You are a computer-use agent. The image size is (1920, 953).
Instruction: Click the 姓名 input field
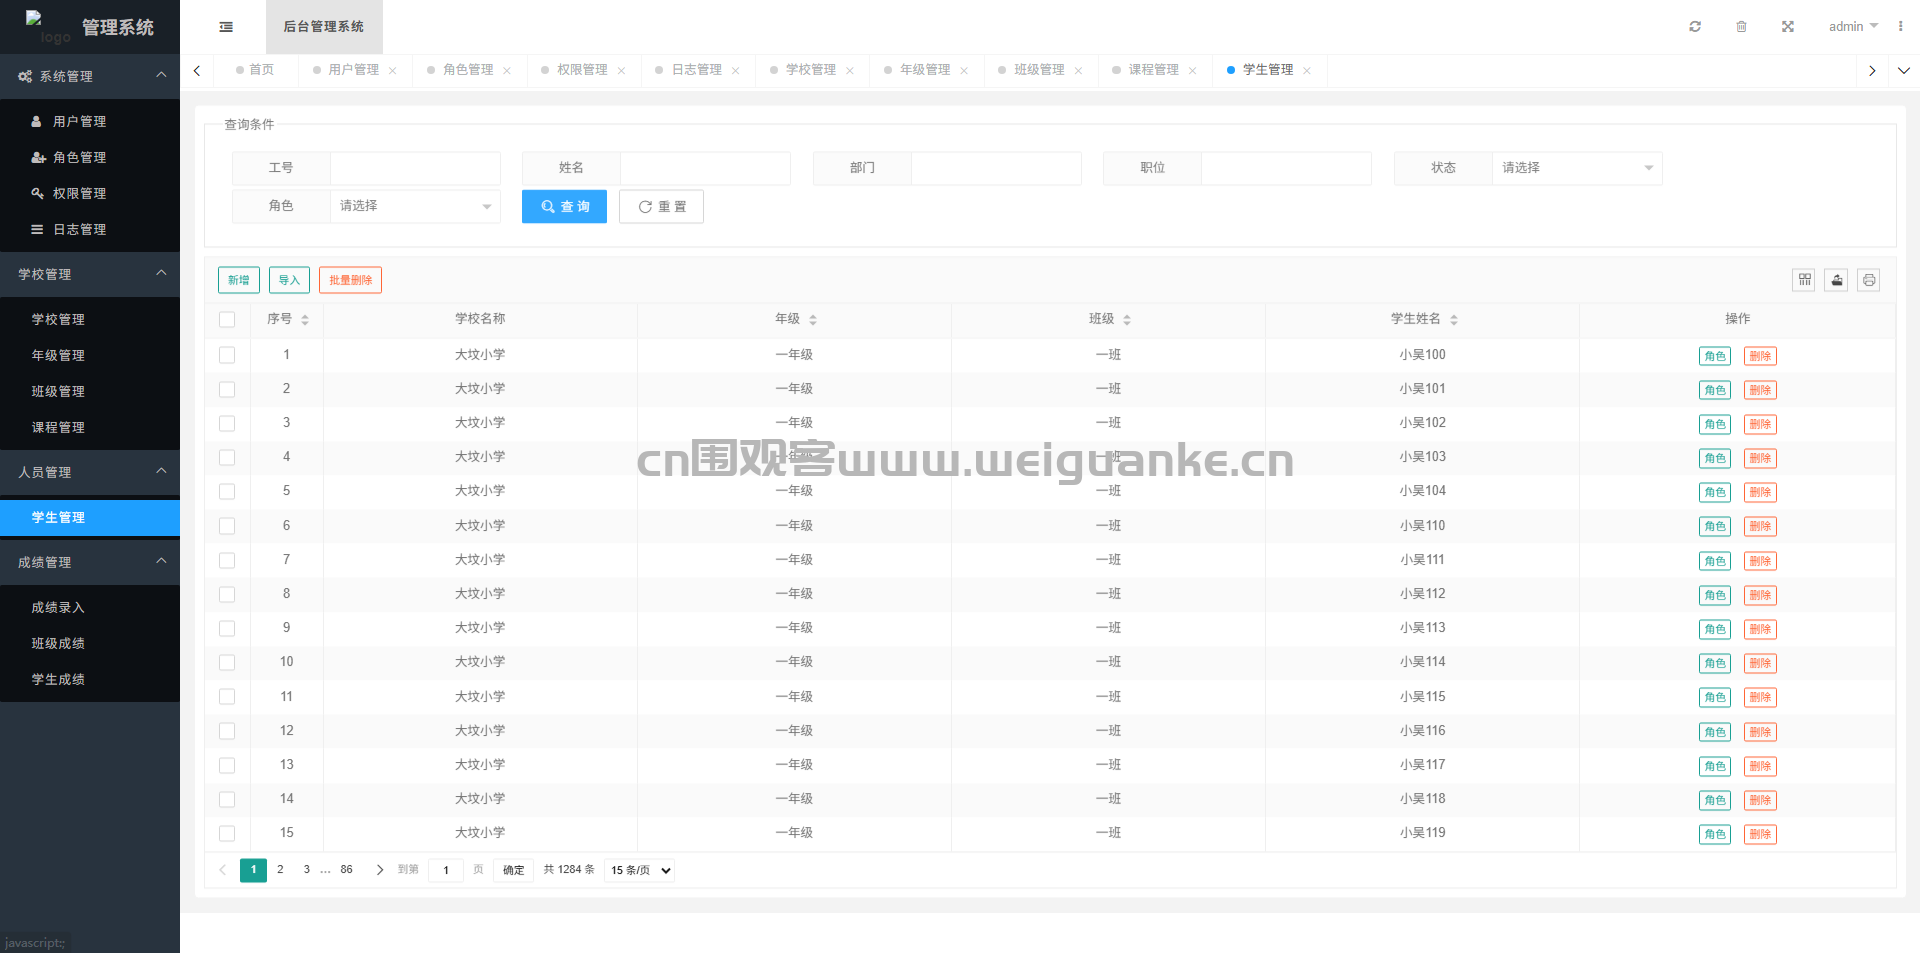point(705,168)
